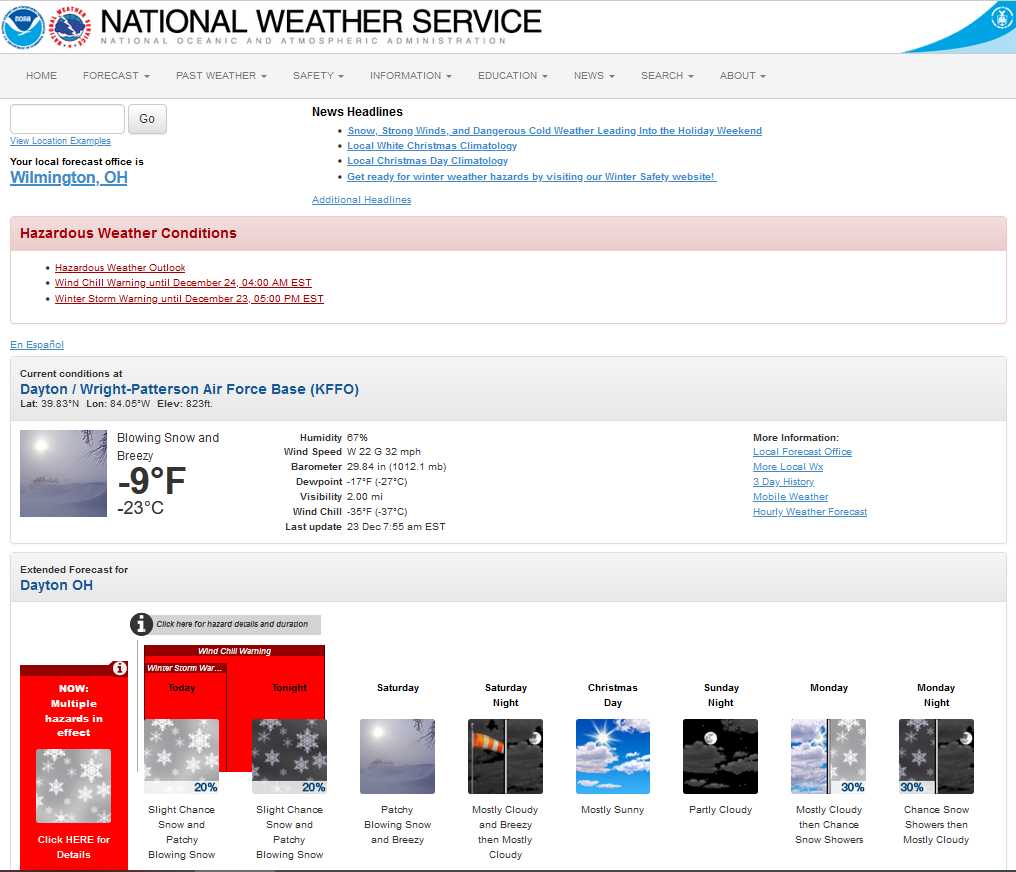Screen dimensions: 1016x872
Task: Click the NOAA logo in the header
Action: [23, 27]
